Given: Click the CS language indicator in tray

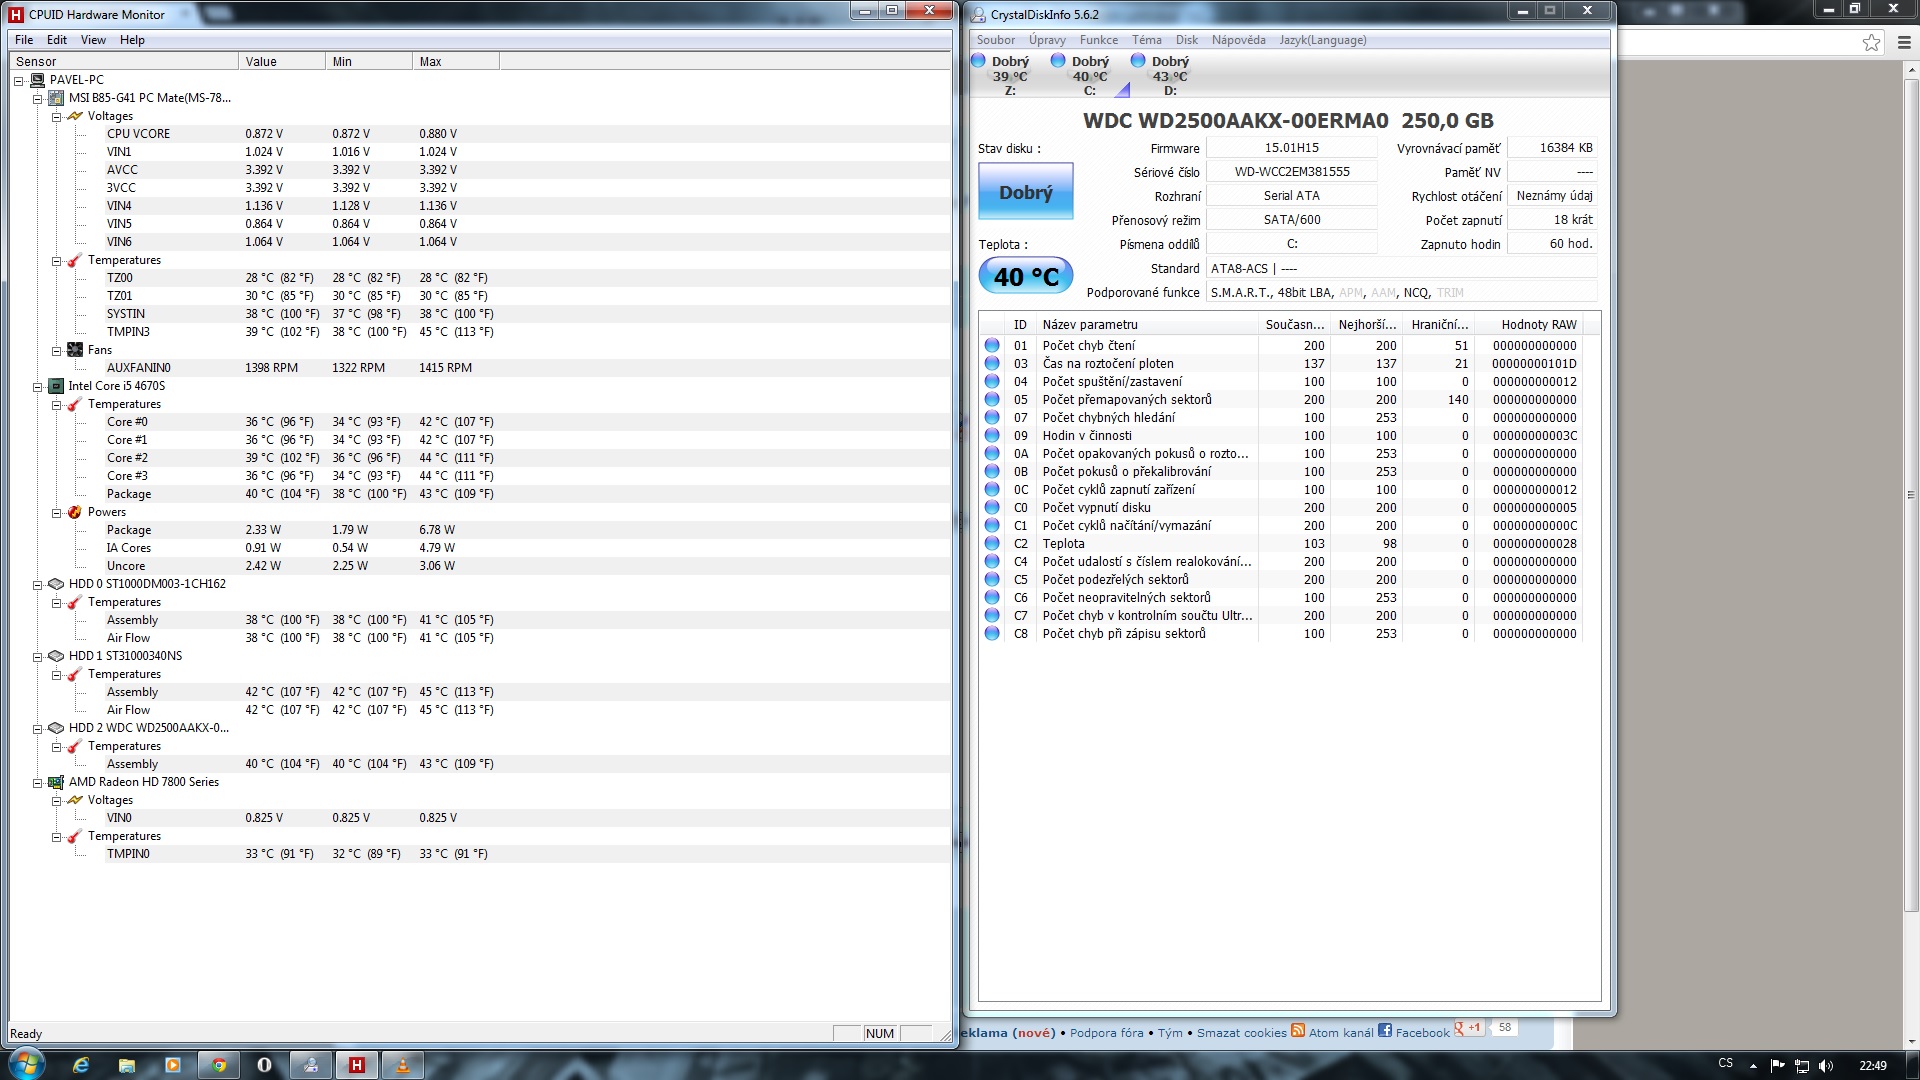Looking at the screenshot, I should coord(1725,1063).
